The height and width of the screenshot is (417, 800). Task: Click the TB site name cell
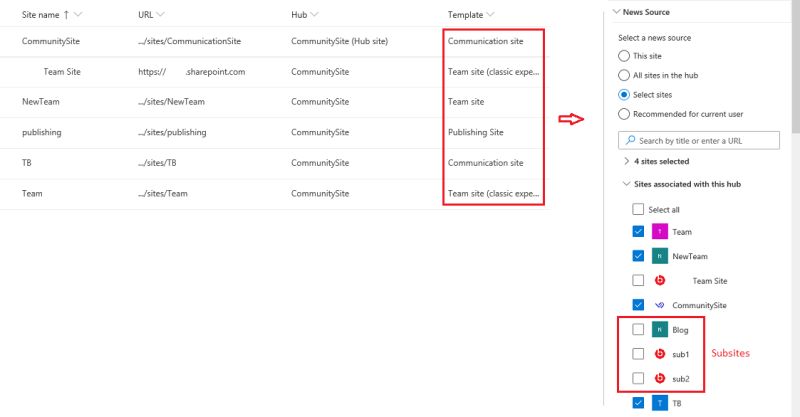click(27, 163)
